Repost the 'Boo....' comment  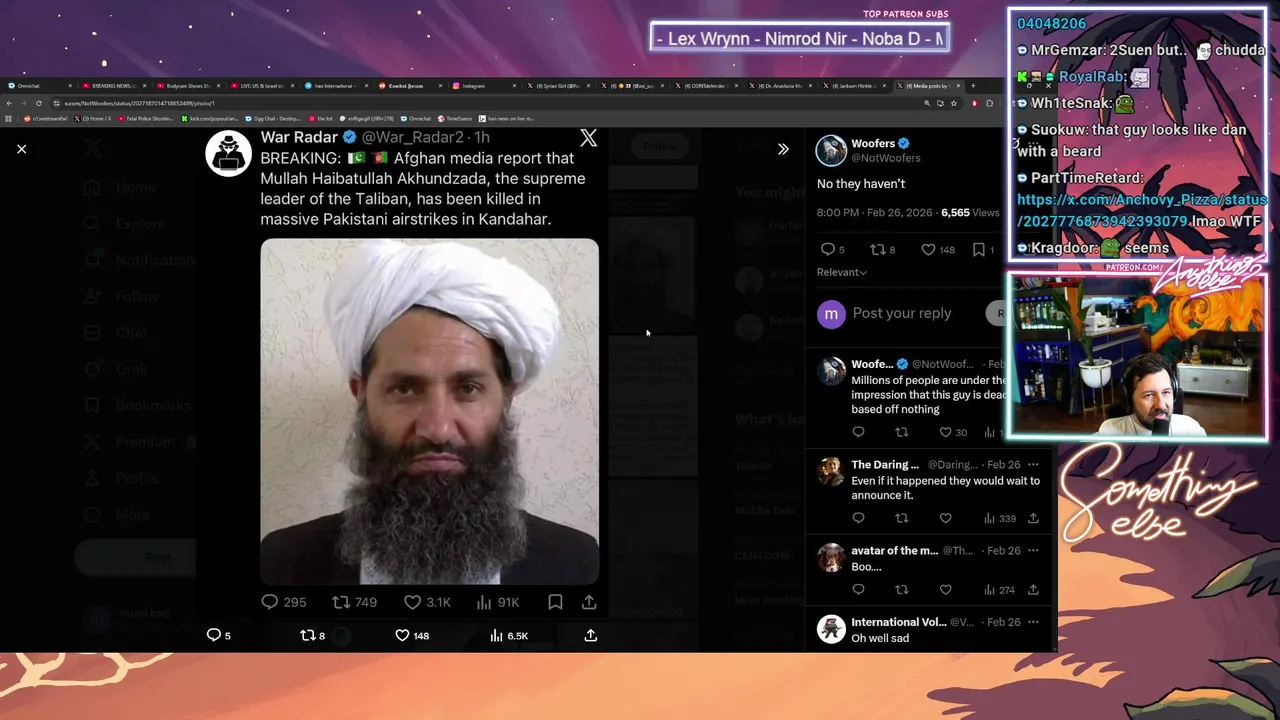(x=902, y=589)
